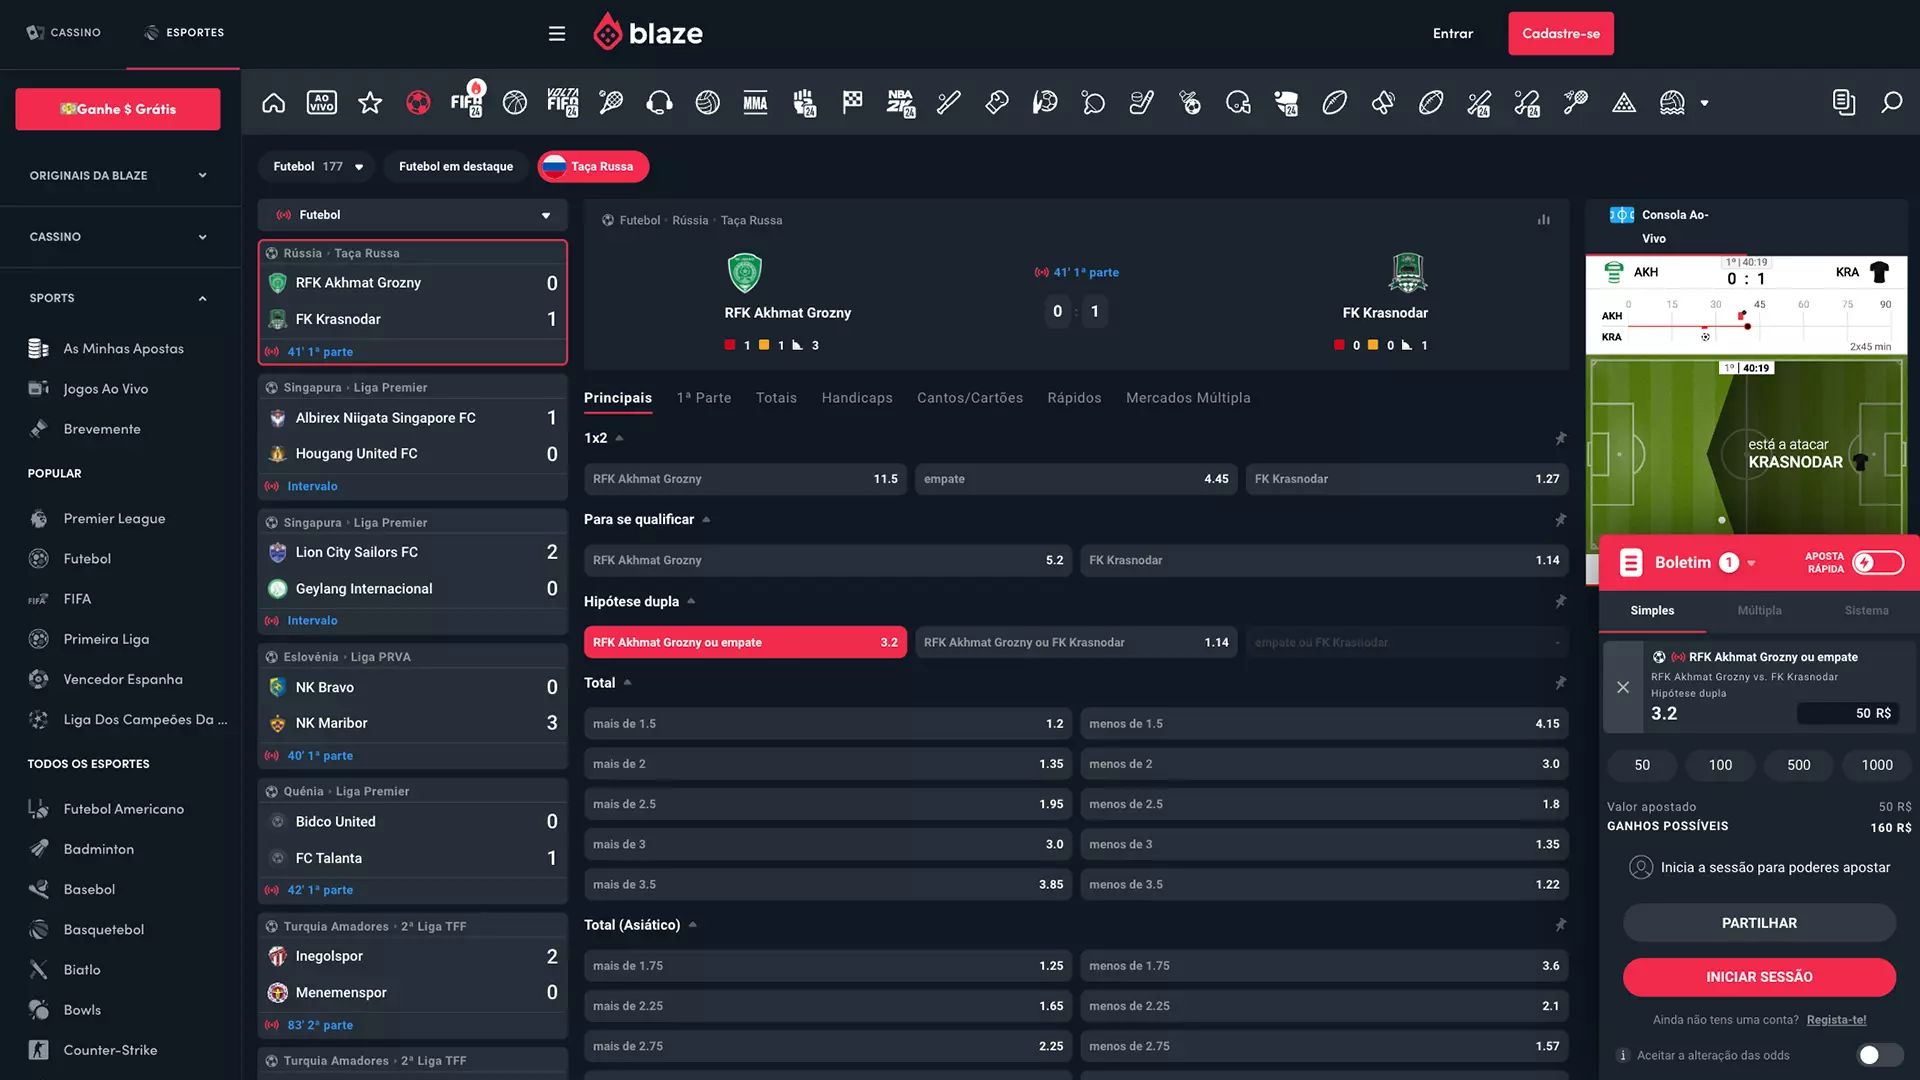This screenshot has height=1080, width=1920.
Task: Select the NBA 2K24 icon
Action: [901, 102]
